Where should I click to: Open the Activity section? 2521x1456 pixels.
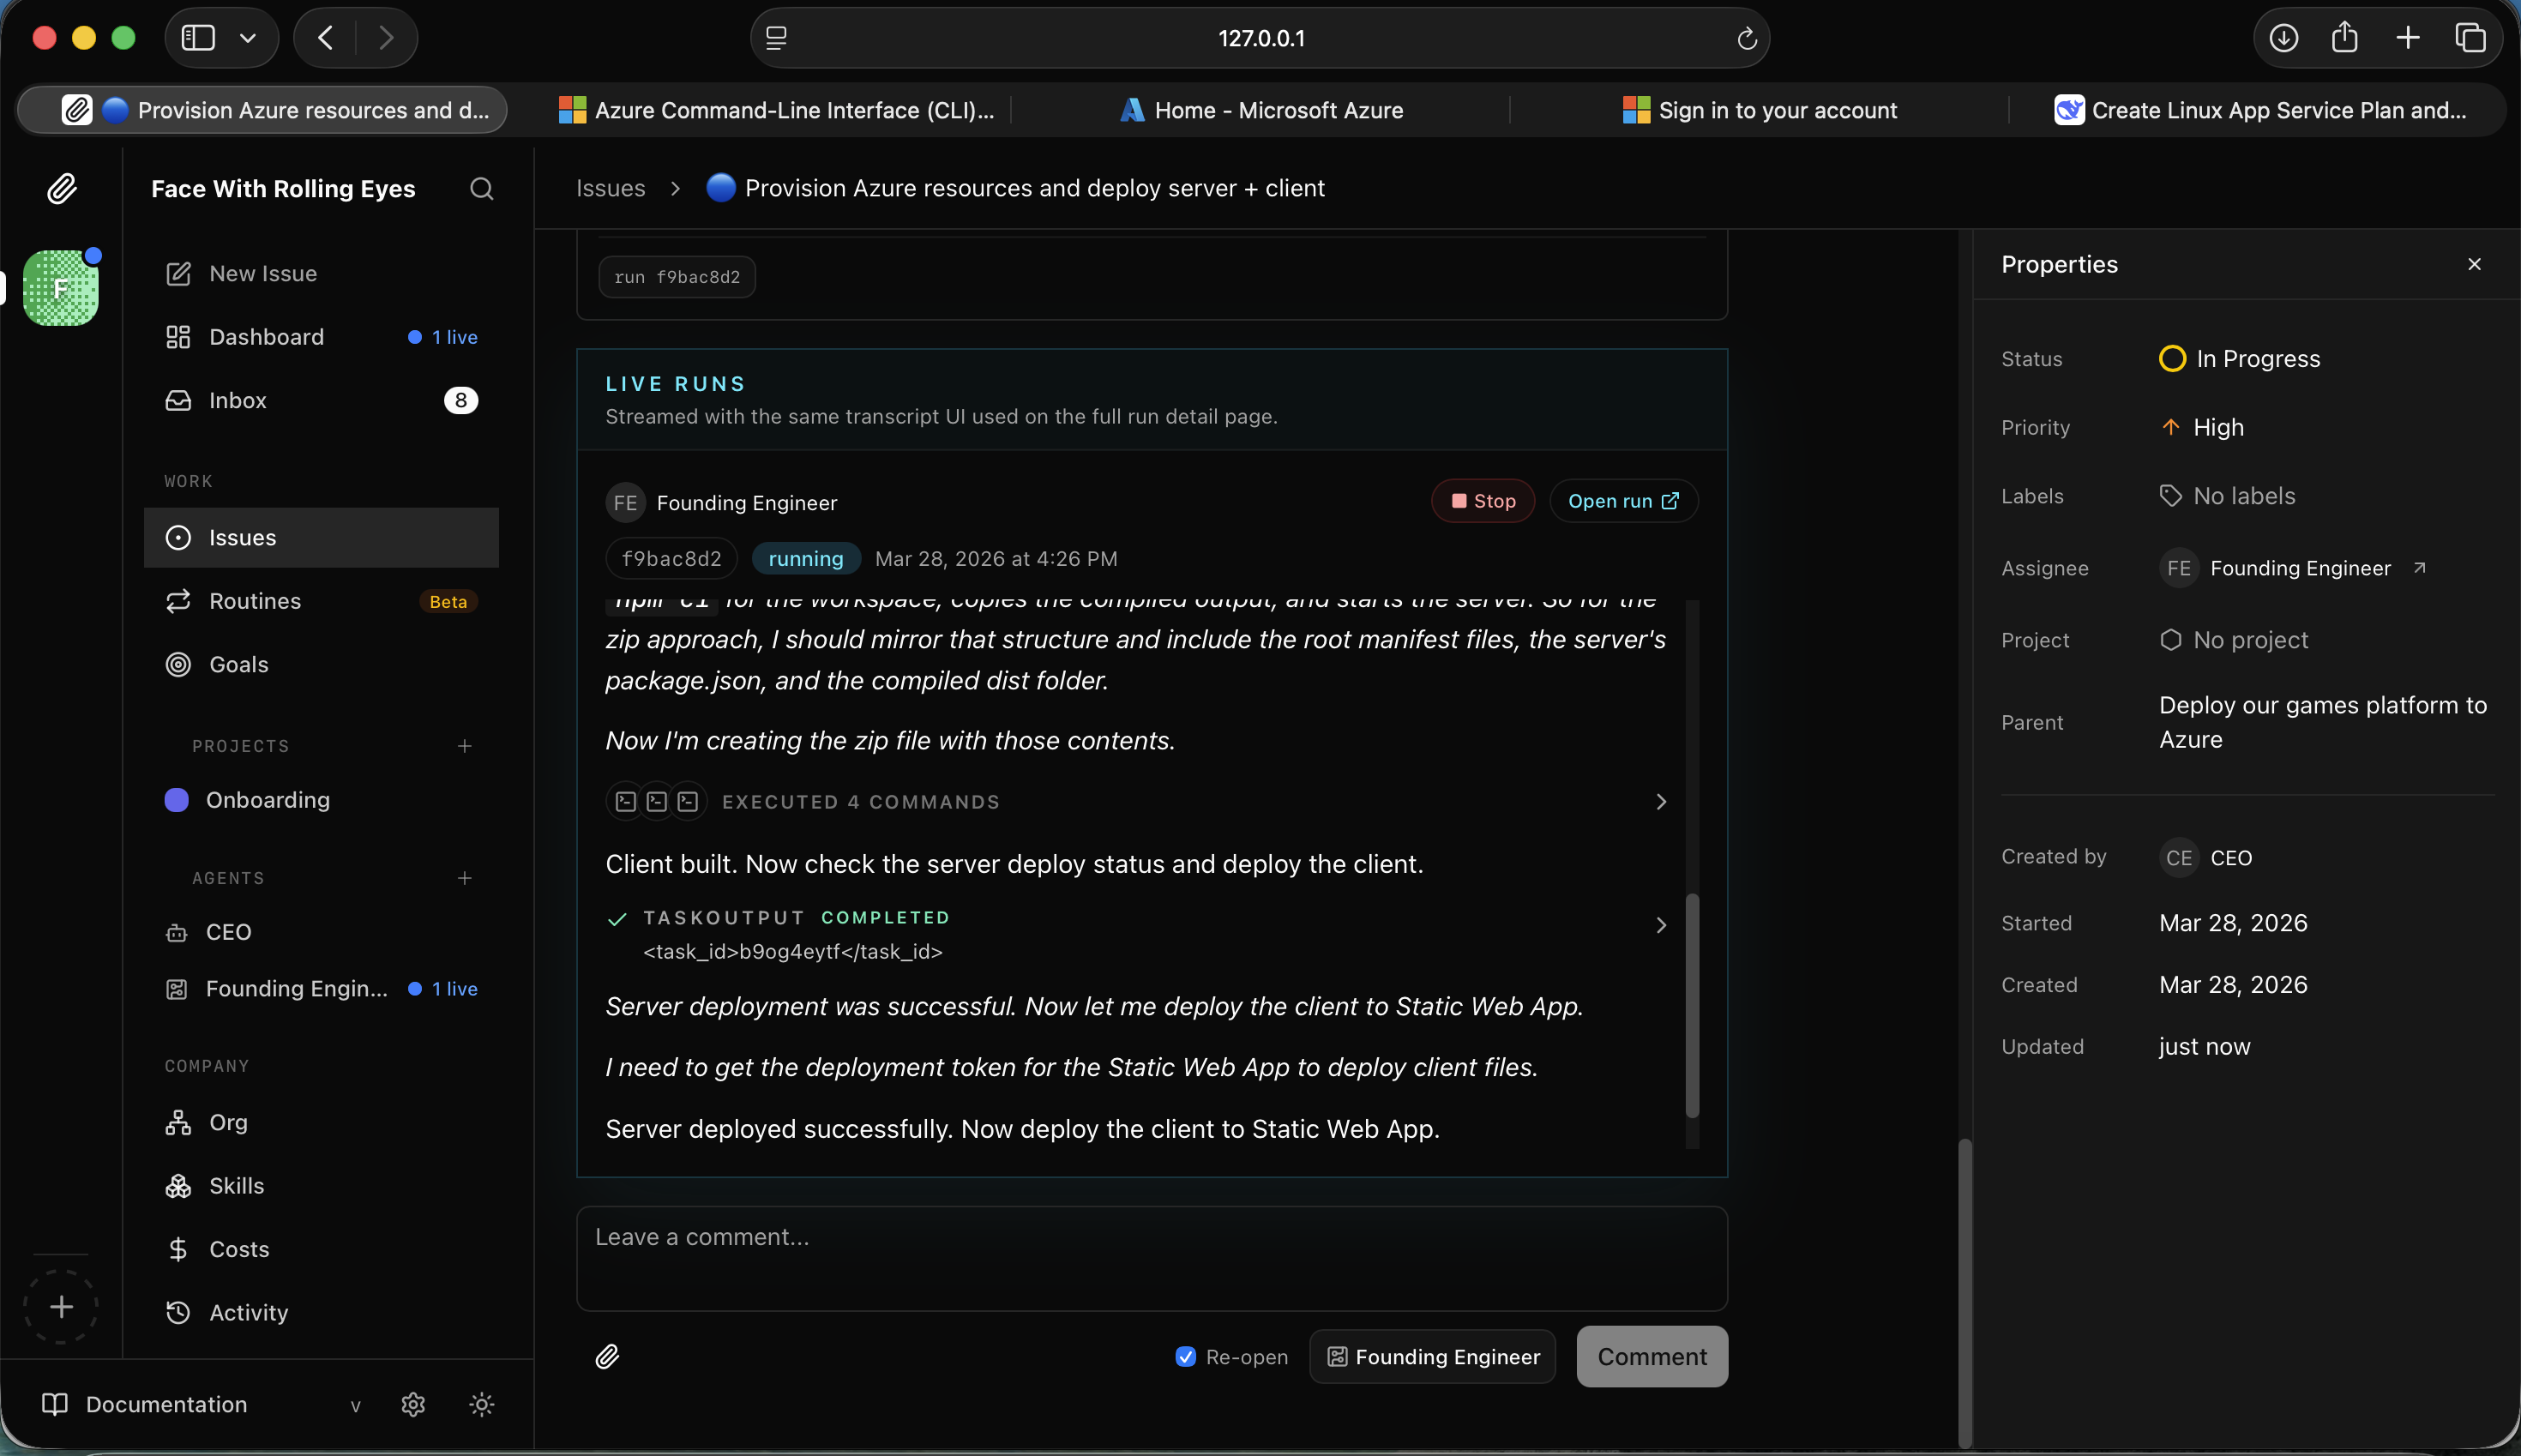tap(247, 1313)
